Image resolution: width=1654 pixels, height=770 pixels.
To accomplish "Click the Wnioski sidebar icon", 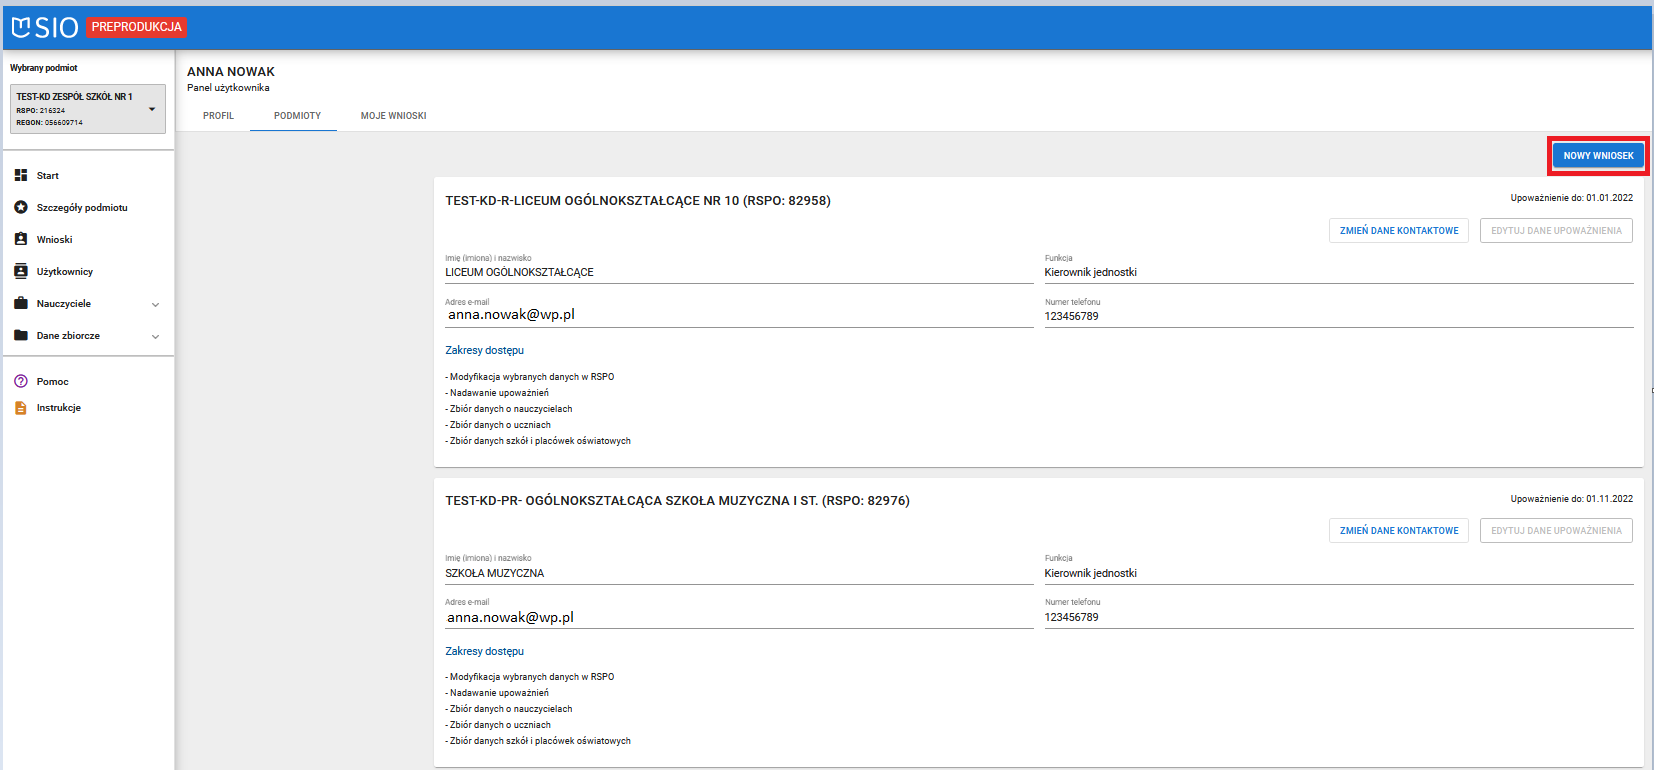I will tap(21, 239).
